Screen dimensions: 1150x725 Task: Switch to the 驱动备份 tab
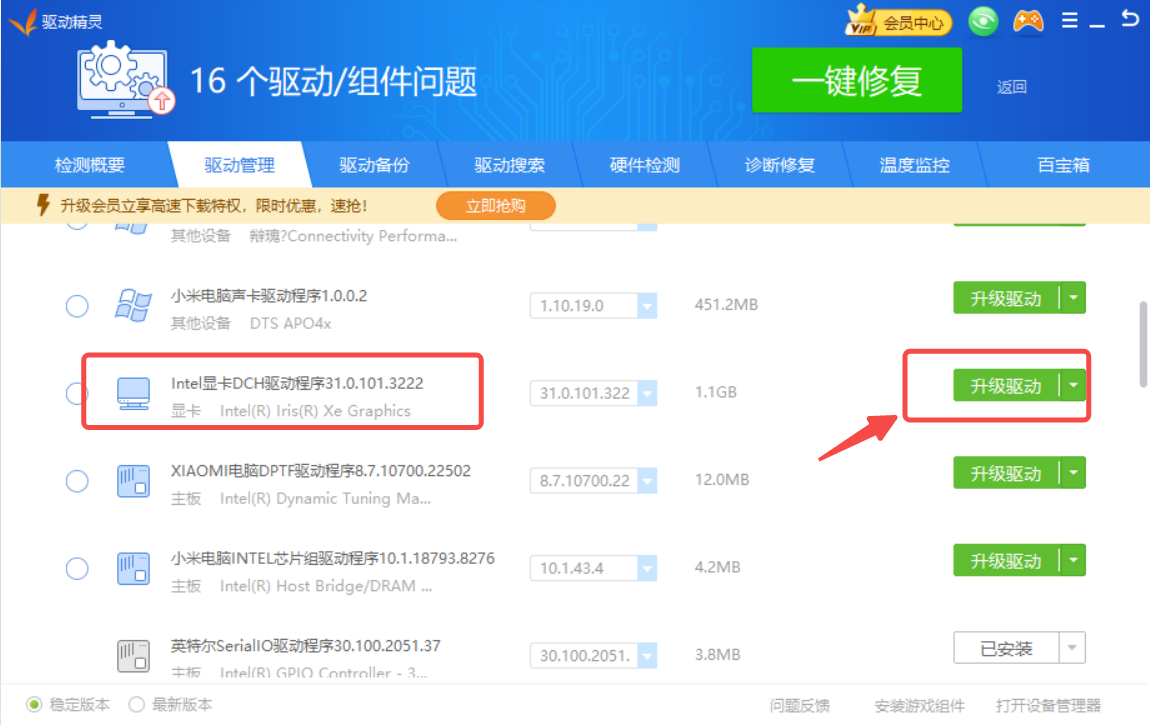click(x=374, y=165)
